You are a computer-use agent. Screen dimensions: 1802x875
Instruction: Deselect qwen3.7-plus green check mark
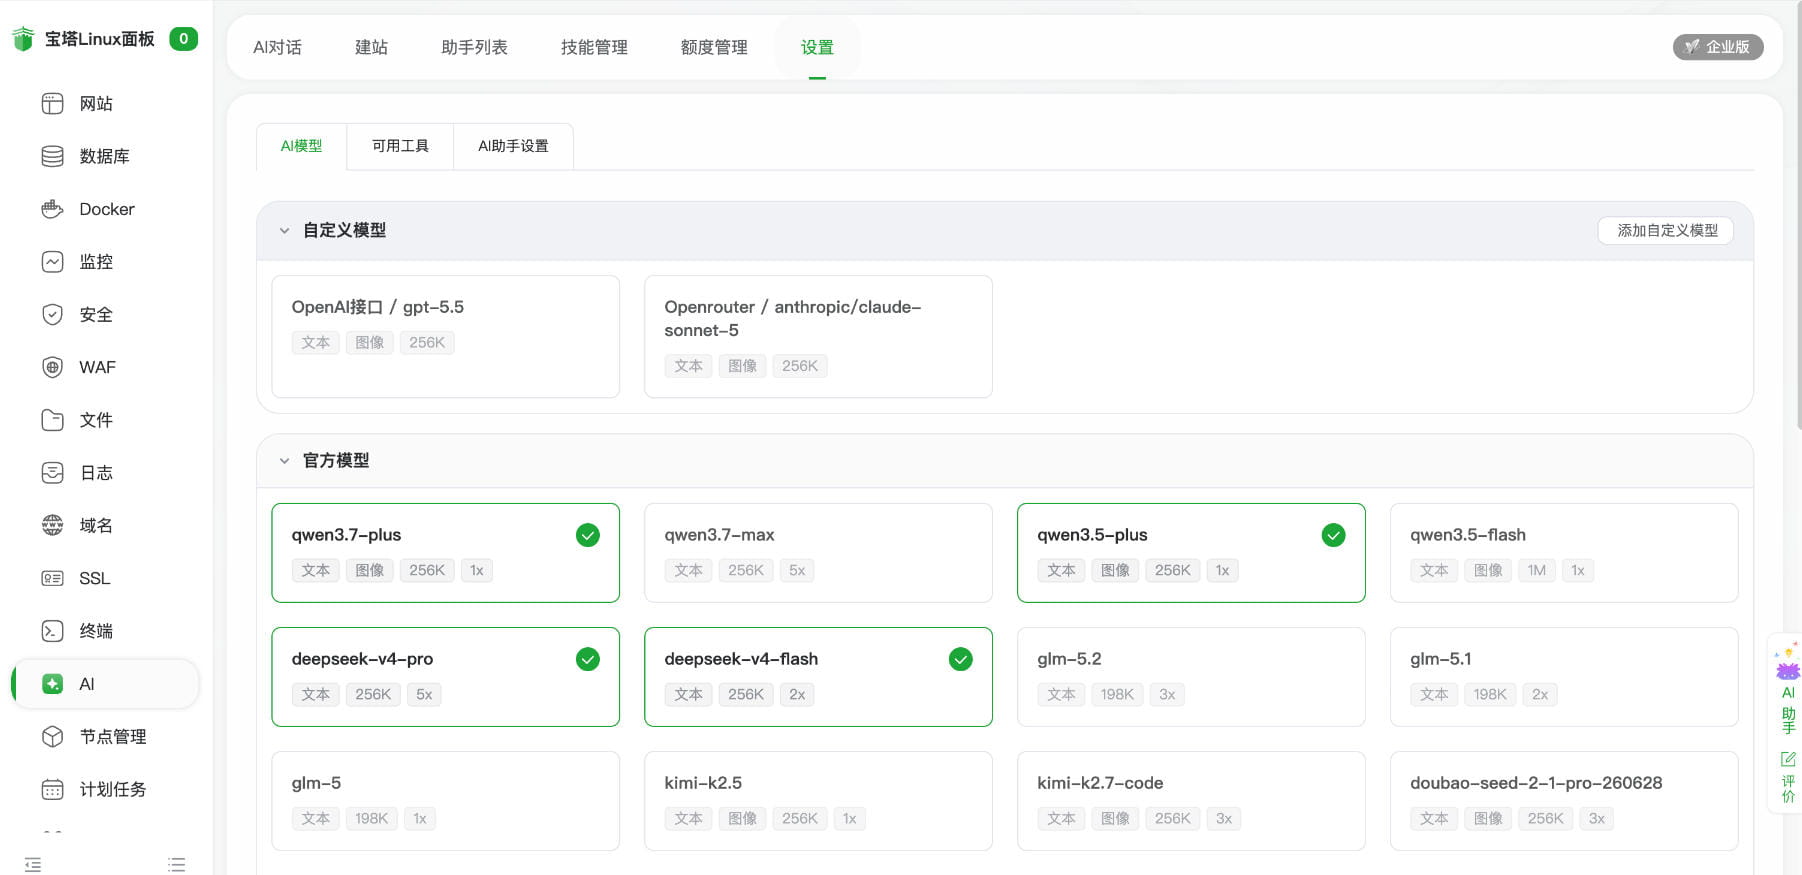[x=588, y=535]
